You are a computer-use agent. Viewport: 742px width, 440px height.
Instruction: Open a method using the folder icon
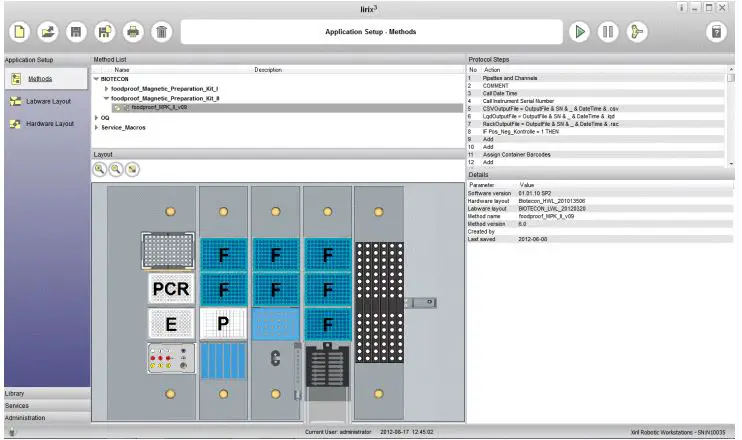click(48, 32)
